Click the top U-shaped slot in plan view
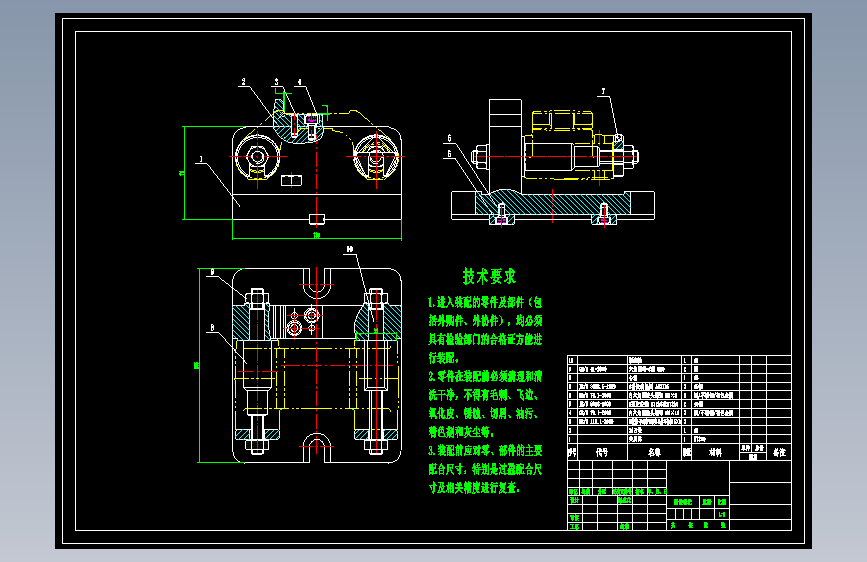Screen dimensions: 867x562 coord(317,280)
